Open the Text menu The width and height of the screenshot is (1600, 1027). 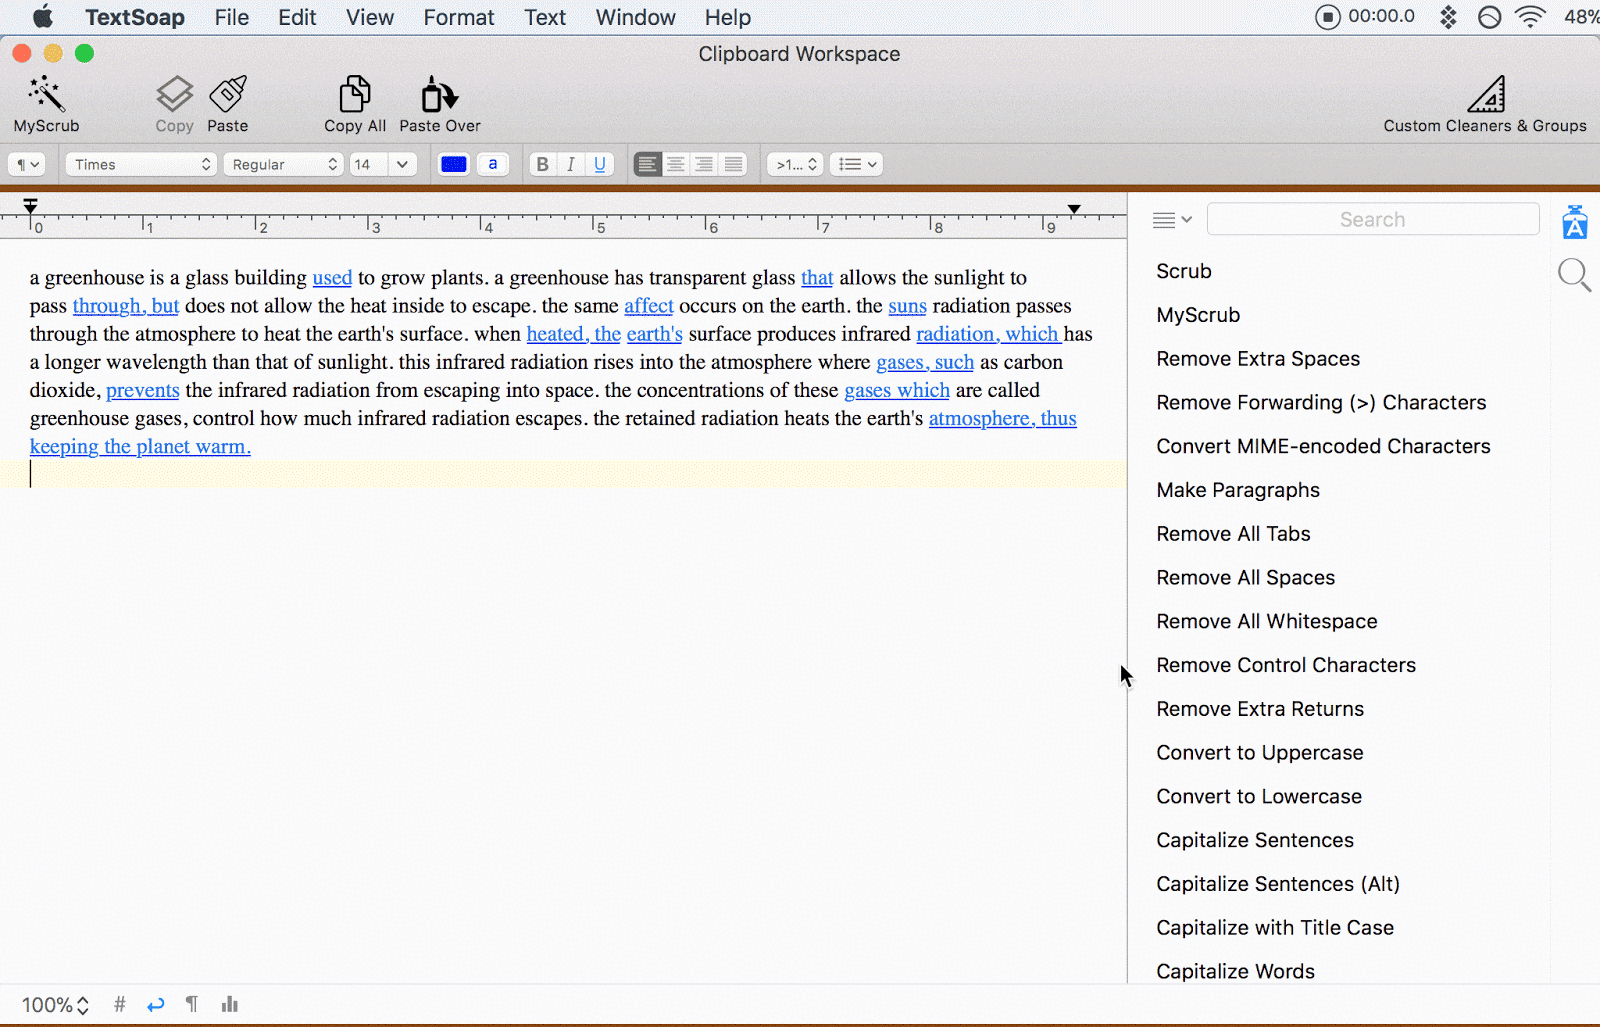click(x=545, y=17)
